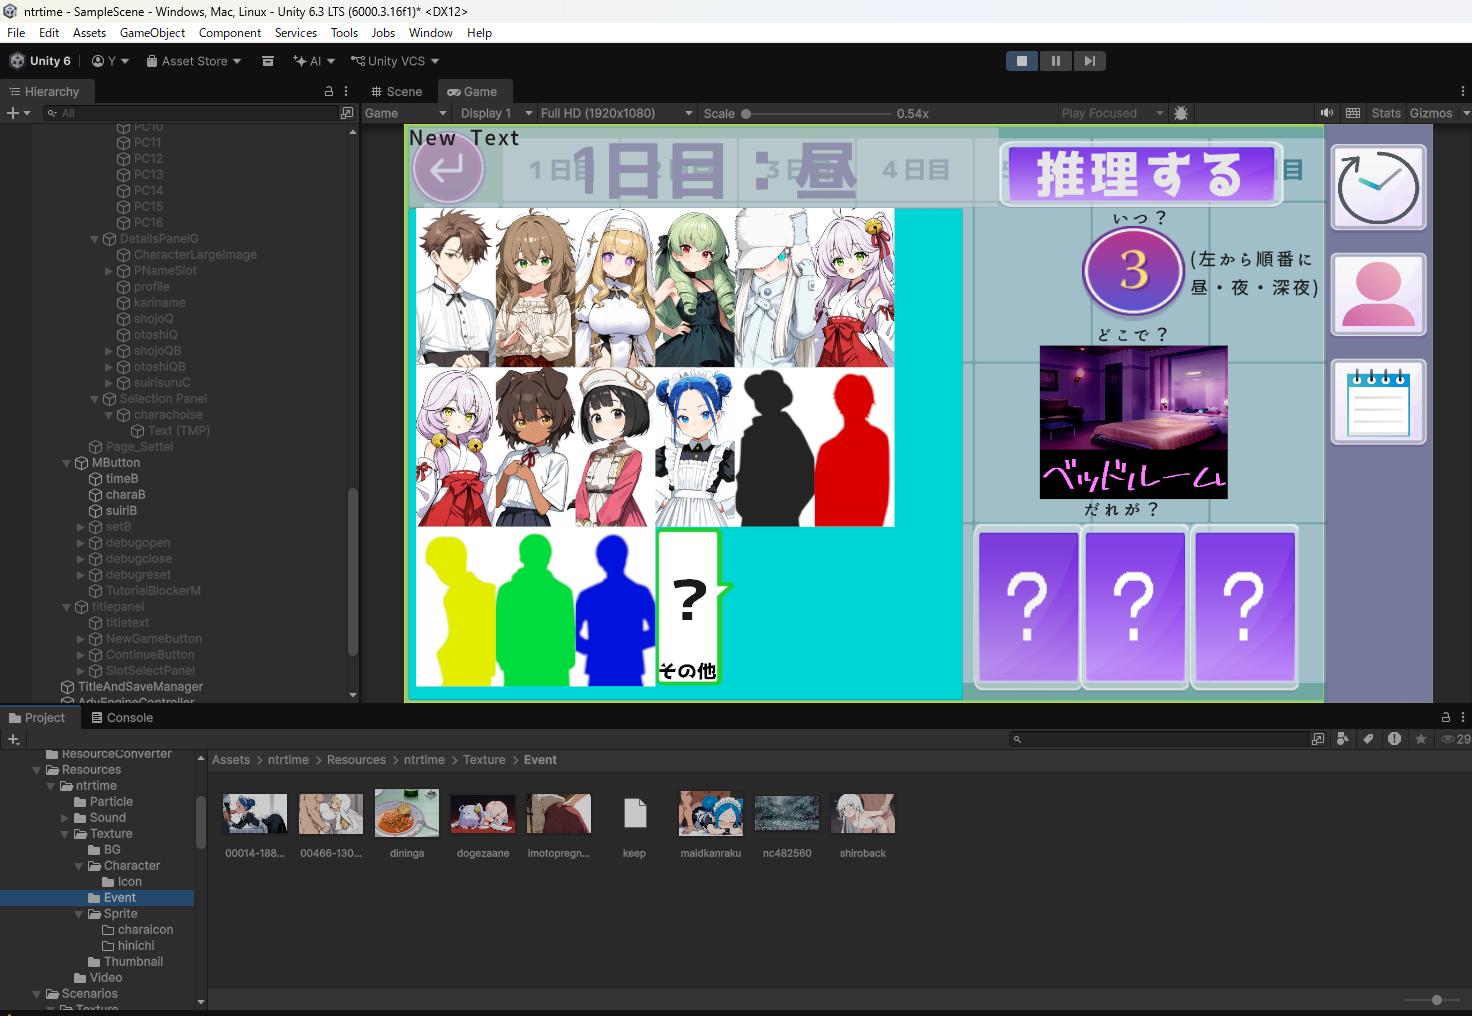The height and width of the screenshot is (1016, 1472).
Task: Select the suiriB object in Hierarchy
Action: [121, 511]
